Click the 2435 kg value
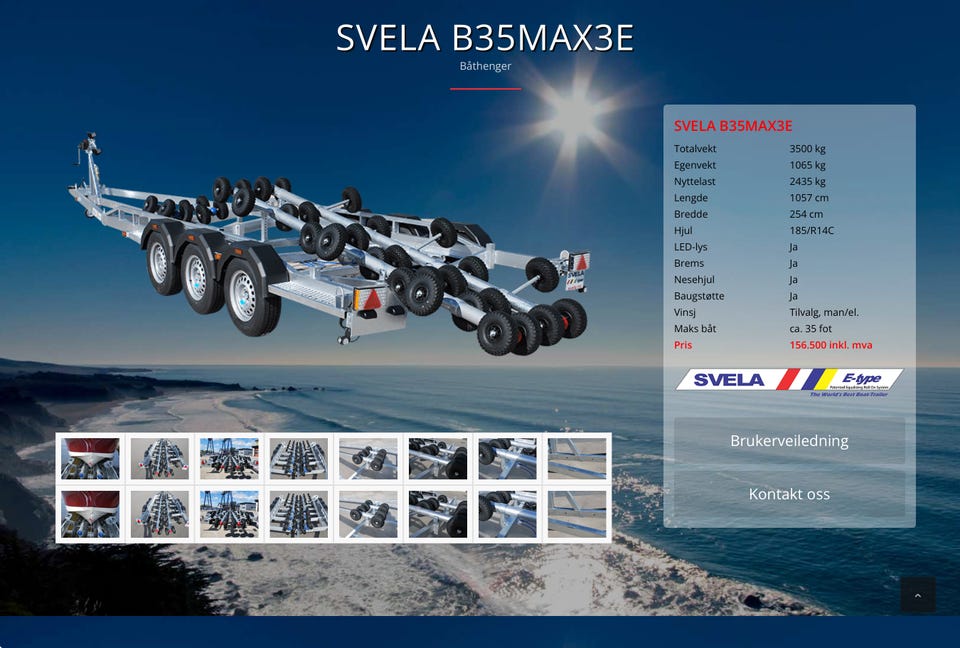Screen dimensions: 960x648 coord(808,181)
